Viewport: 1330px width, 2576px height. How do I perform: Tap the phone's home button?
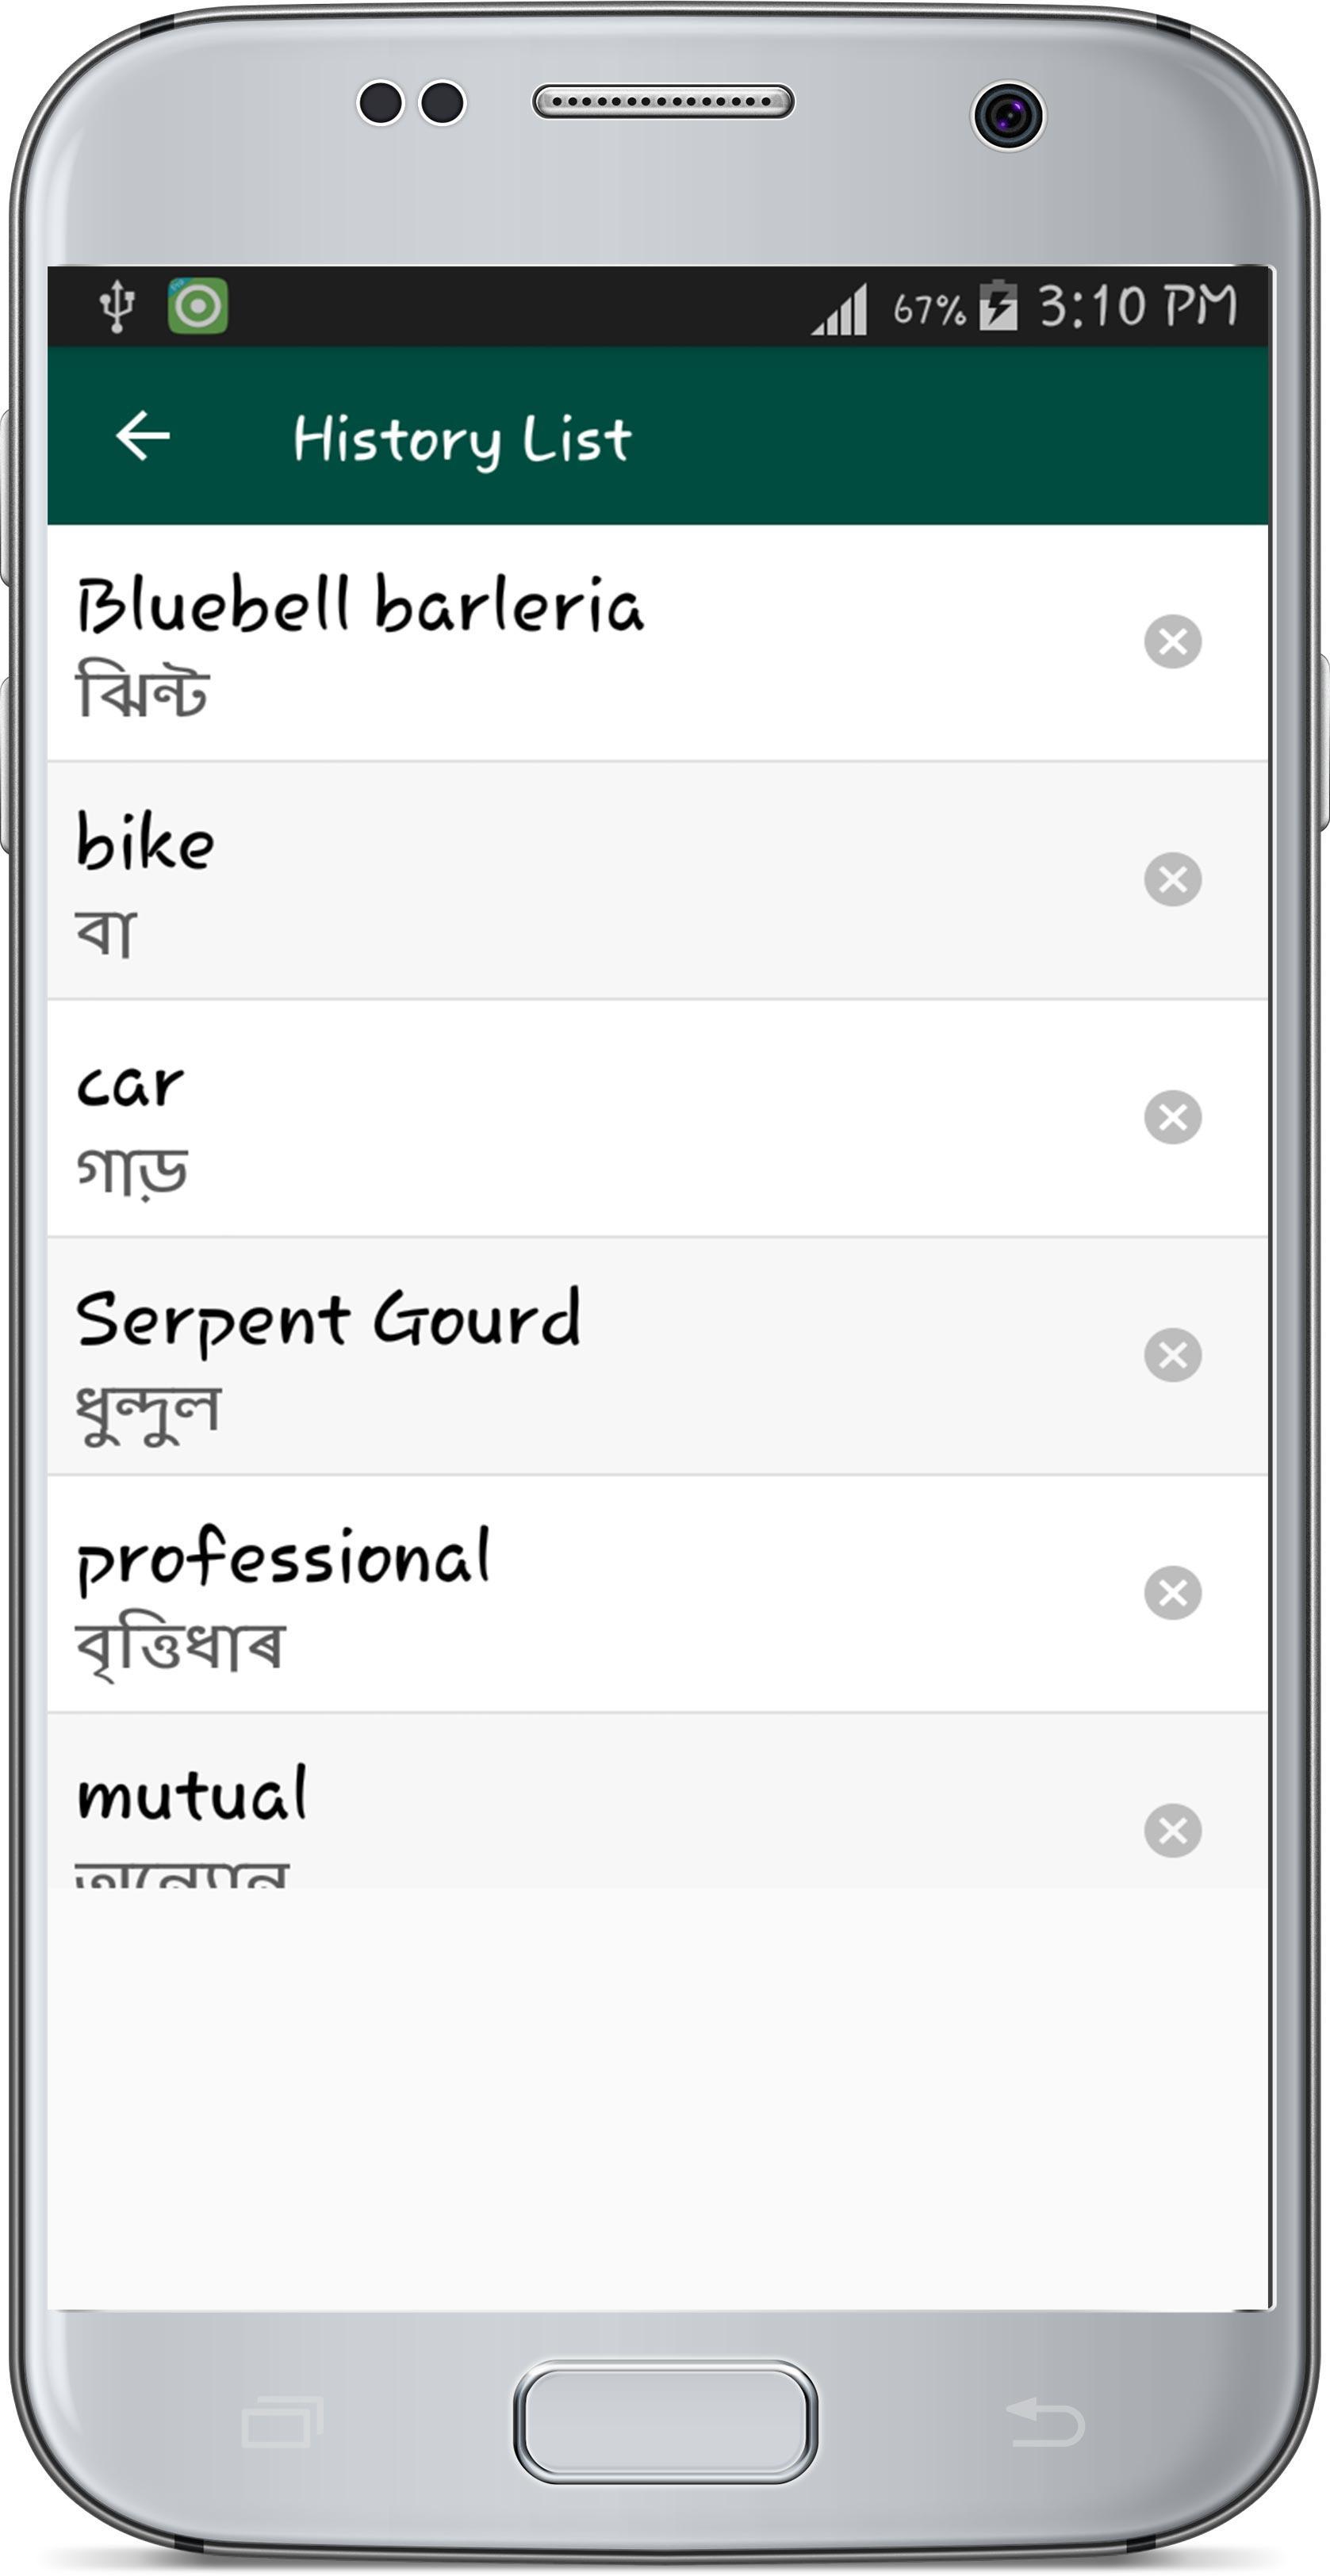665,2421
